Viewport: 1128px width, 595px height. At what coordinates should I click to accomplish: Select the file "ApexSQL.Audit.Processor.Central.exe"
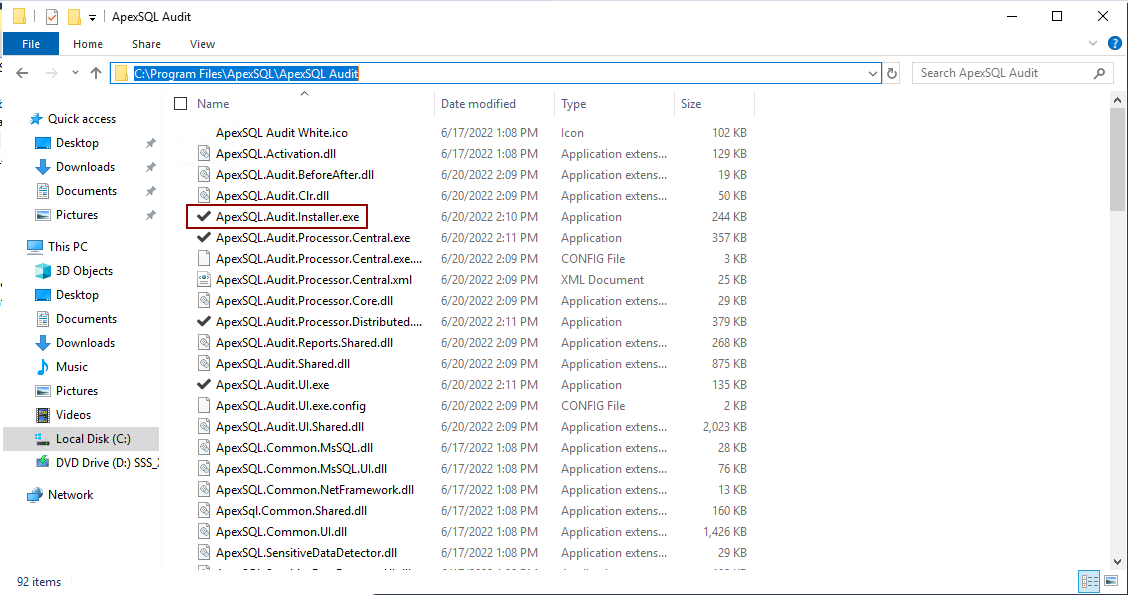(x=313, y=238)
